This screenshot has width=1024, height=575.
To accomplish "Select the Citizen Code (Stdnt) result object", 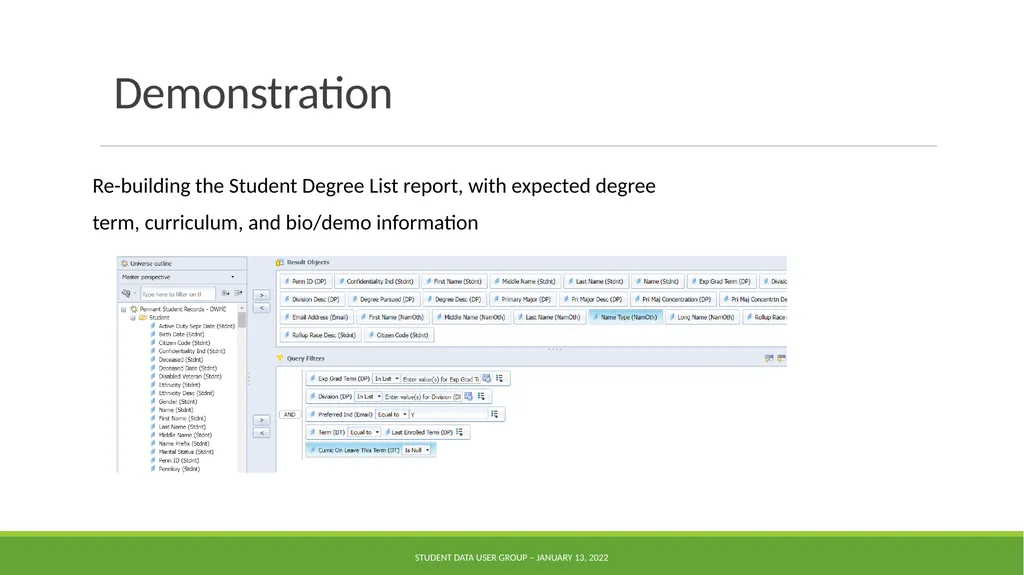I will tap(398, 335).
